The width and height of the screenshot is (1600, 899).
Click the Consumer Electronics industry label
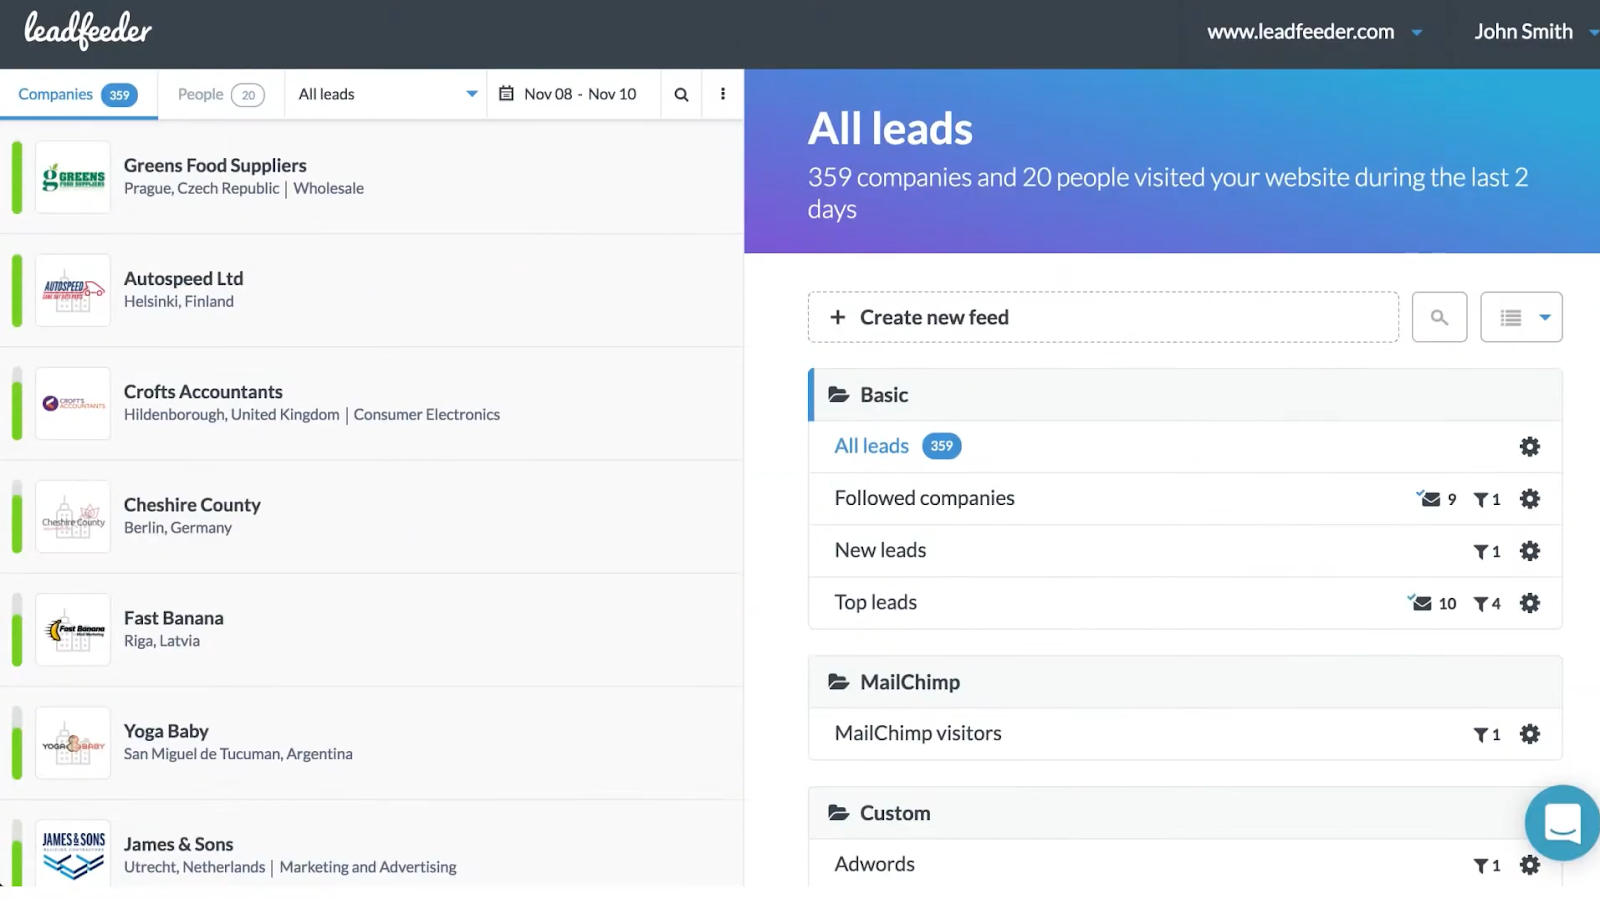coord(426,414)
